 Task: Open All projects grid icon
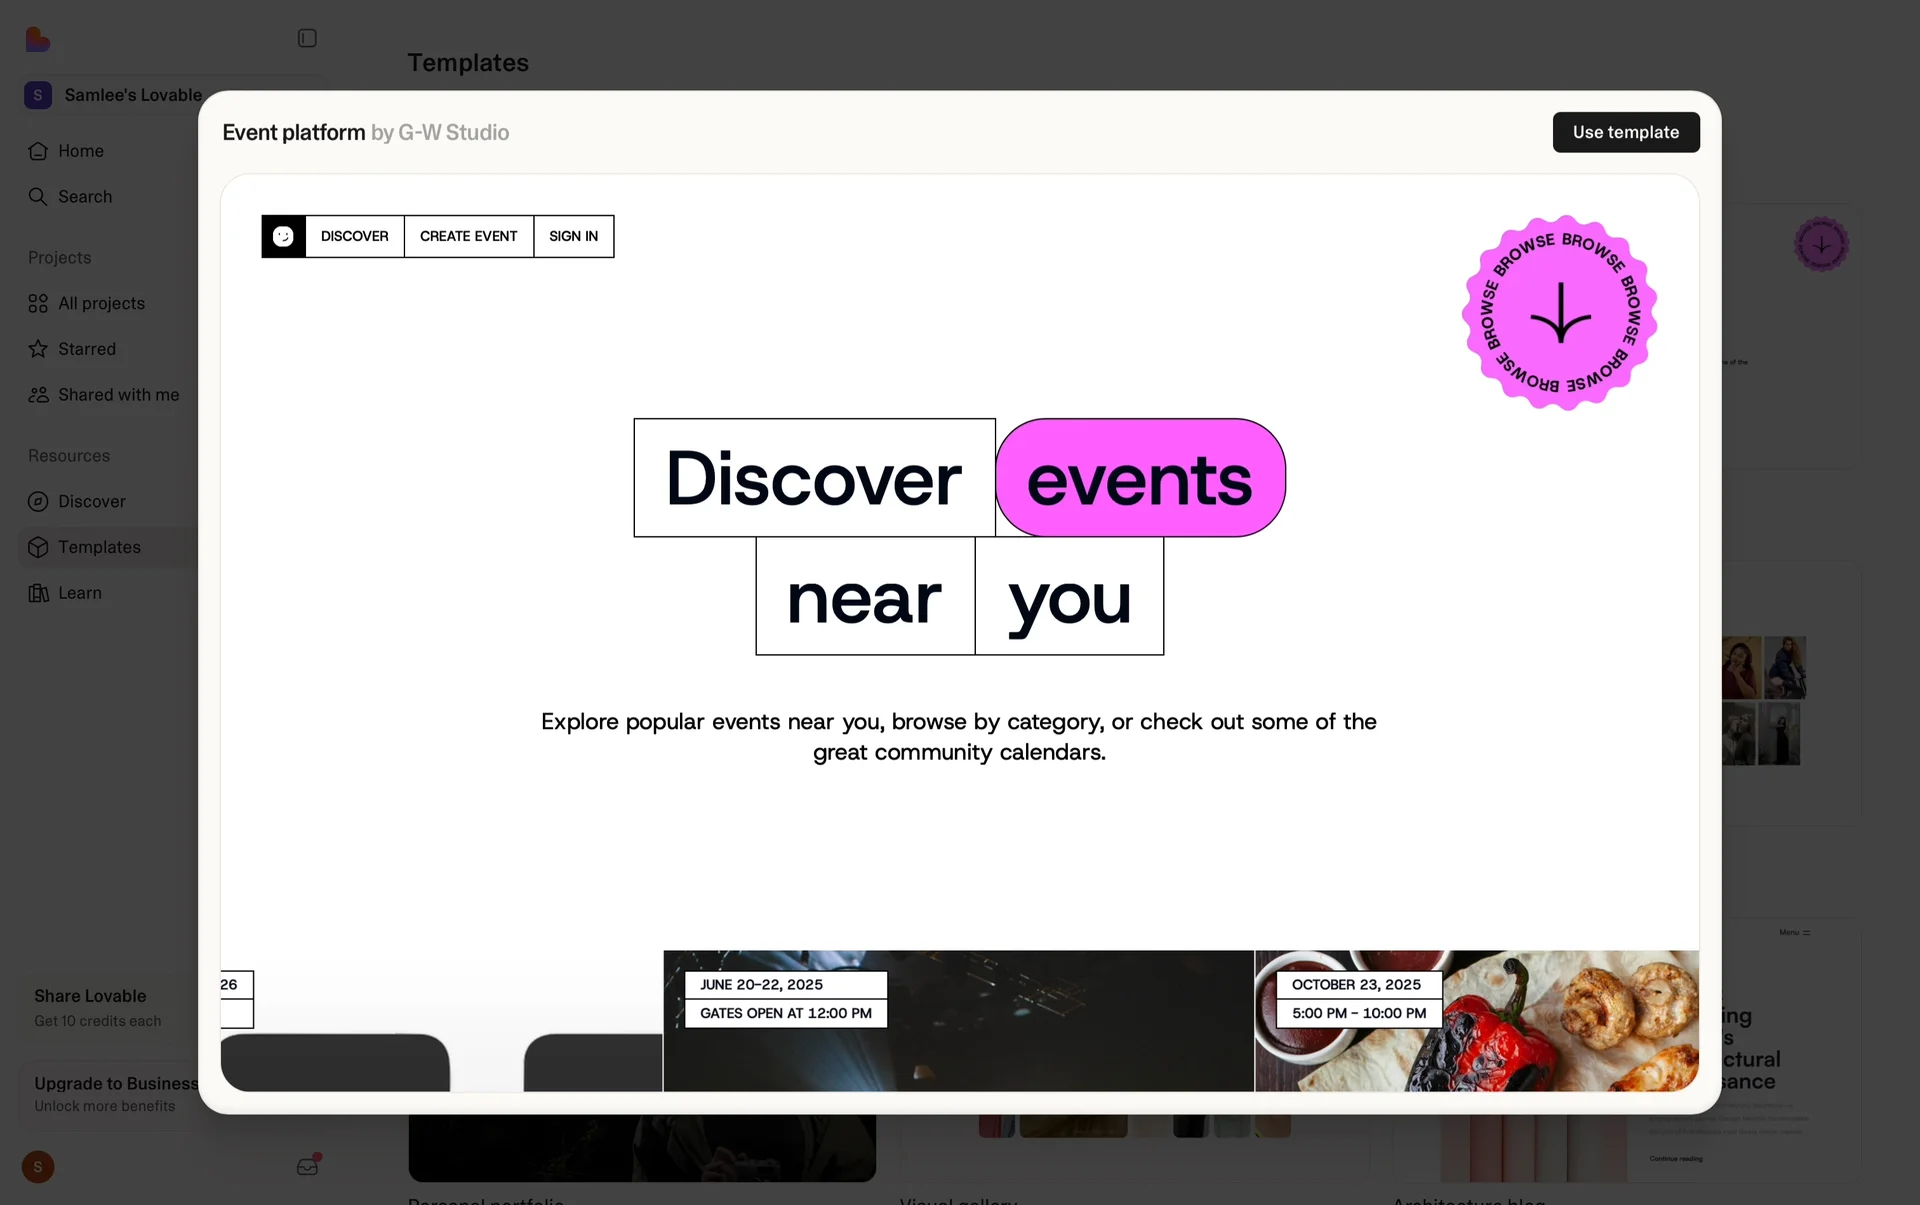click(38, 303)
